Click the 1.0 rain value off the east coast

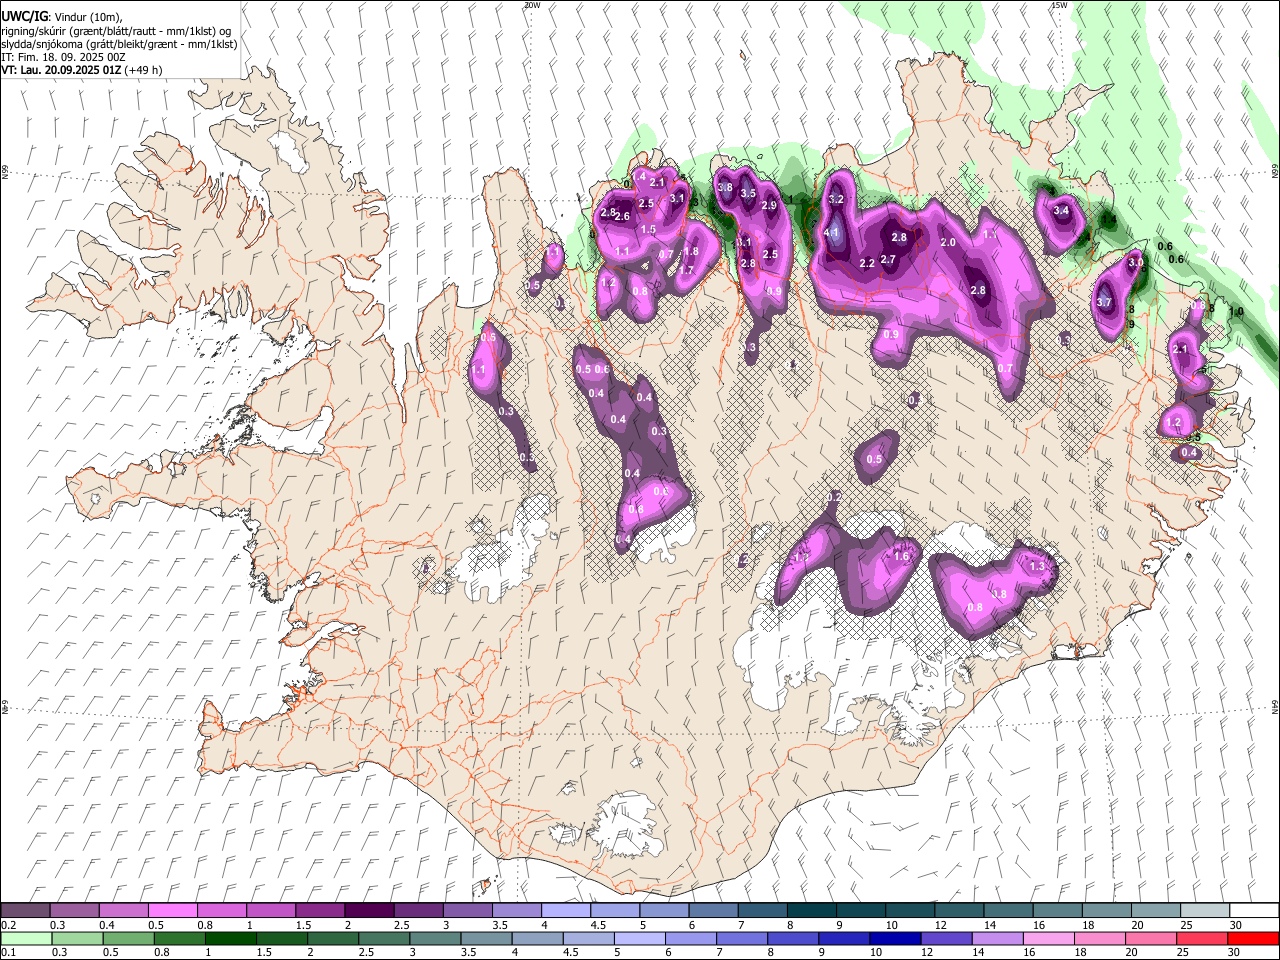1236,312
